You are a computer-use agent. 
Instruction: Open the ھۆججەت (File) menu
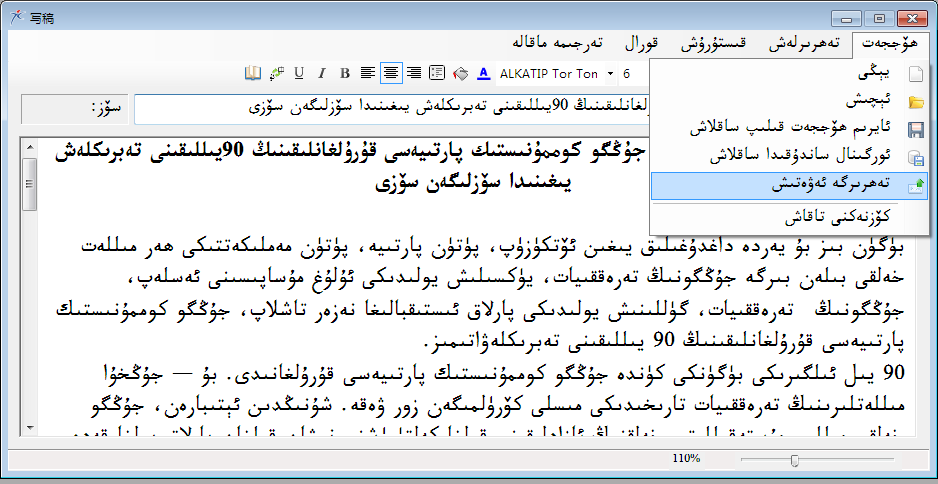pos(890,44)
